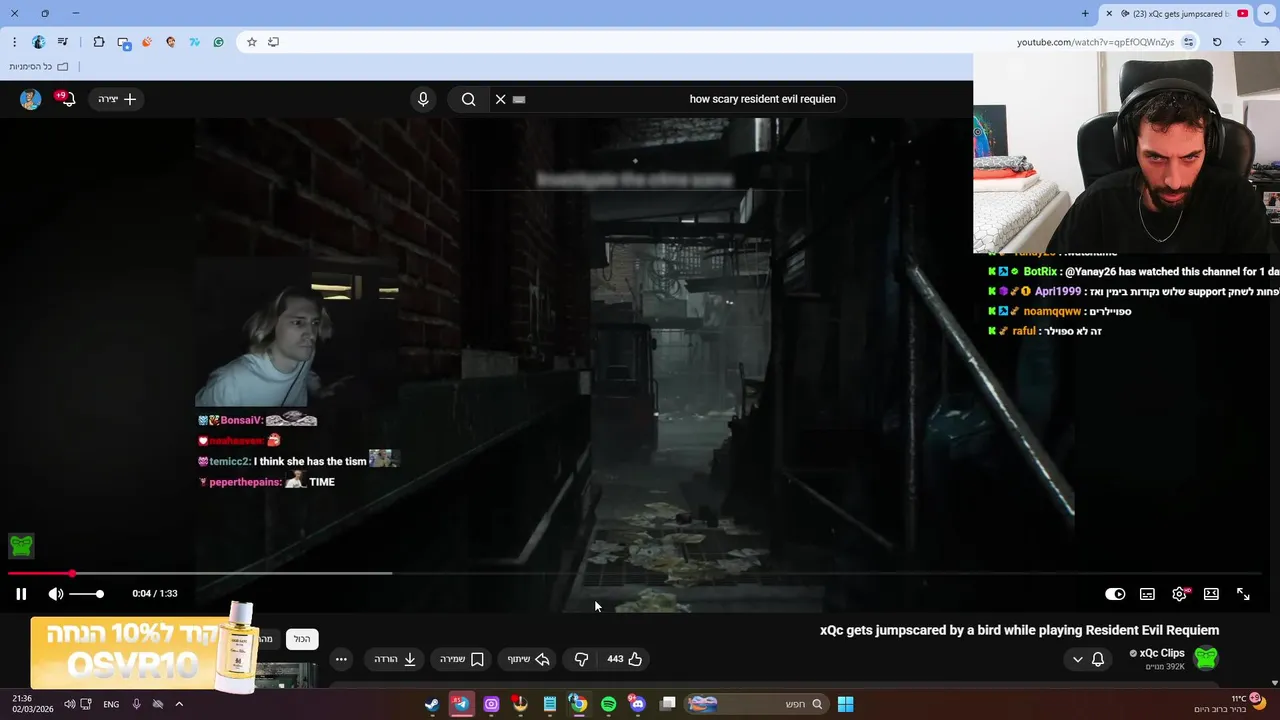1280x720 pixels.
Task: Go back in browser history
Action: (x=1265, y=42)
